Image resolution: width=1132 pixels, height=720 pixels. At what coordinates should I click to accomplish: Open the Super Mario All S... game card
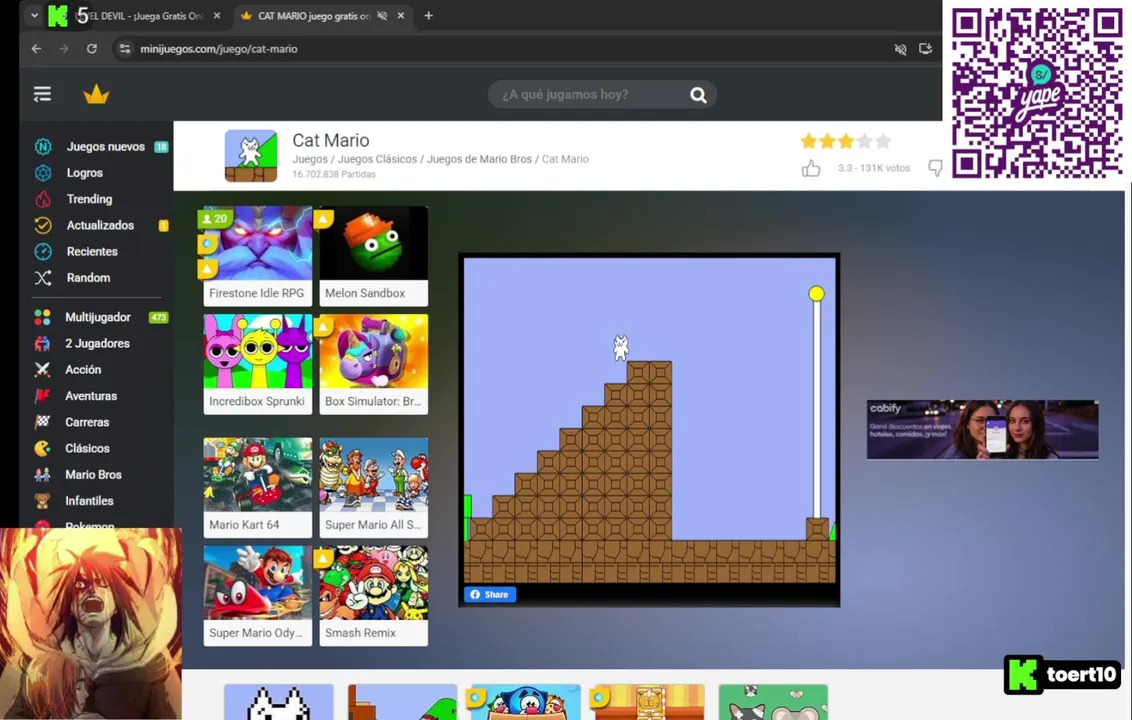point(373,487)
